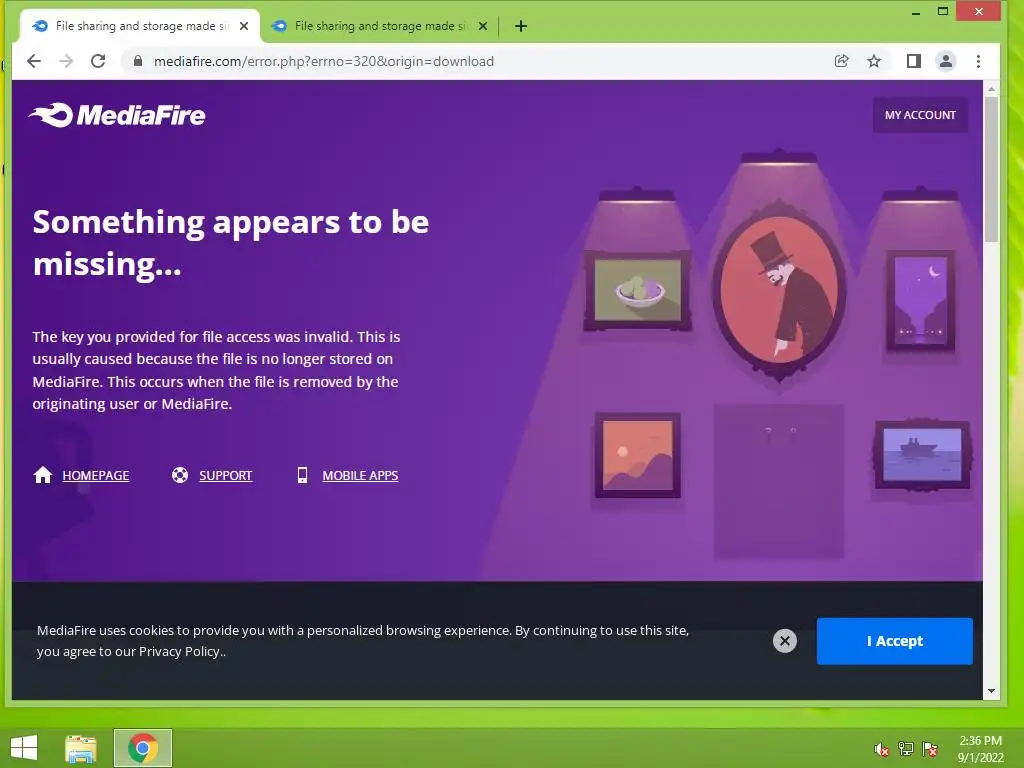The height and width of the screenshot is (768, 1024).
Task: Bookmark this page with the star icon
Action: (874, 61)
